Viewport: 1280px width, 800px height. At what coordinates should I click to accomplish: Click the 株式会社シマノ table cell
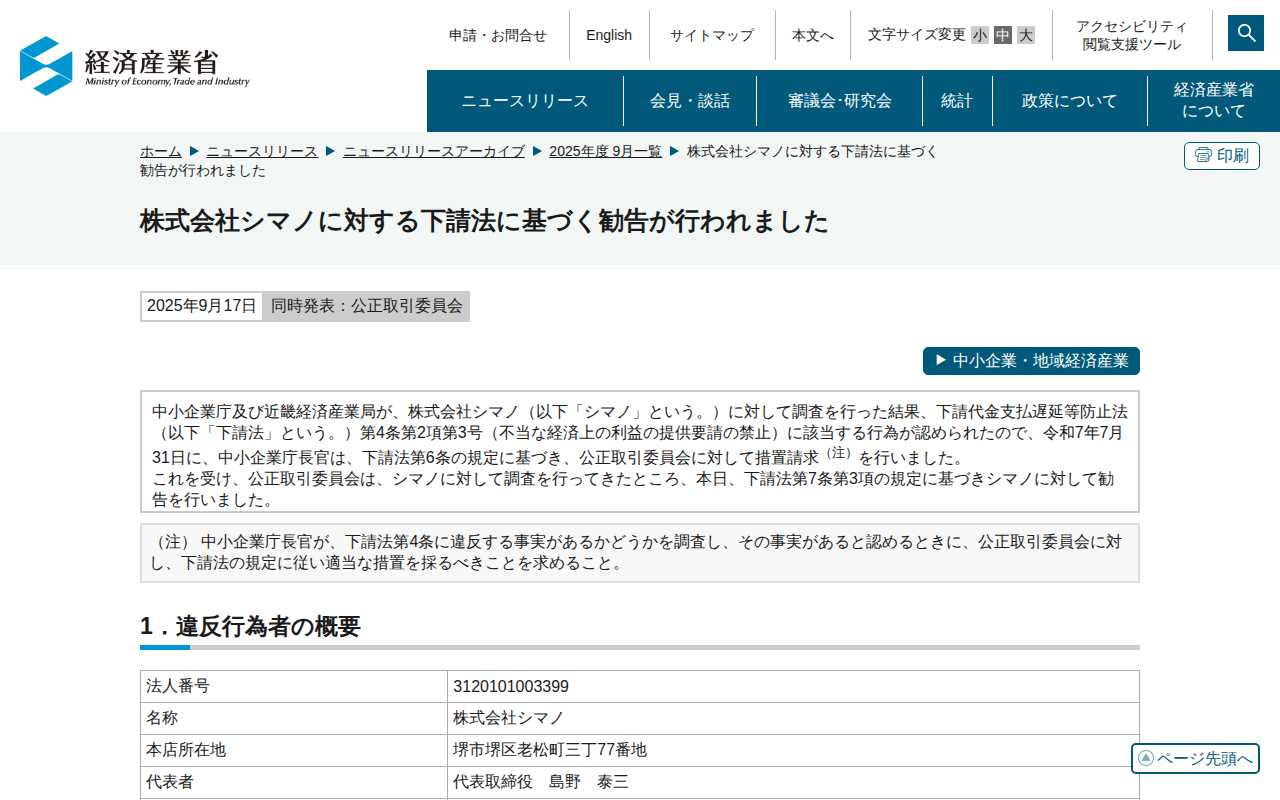click(793, 718)
